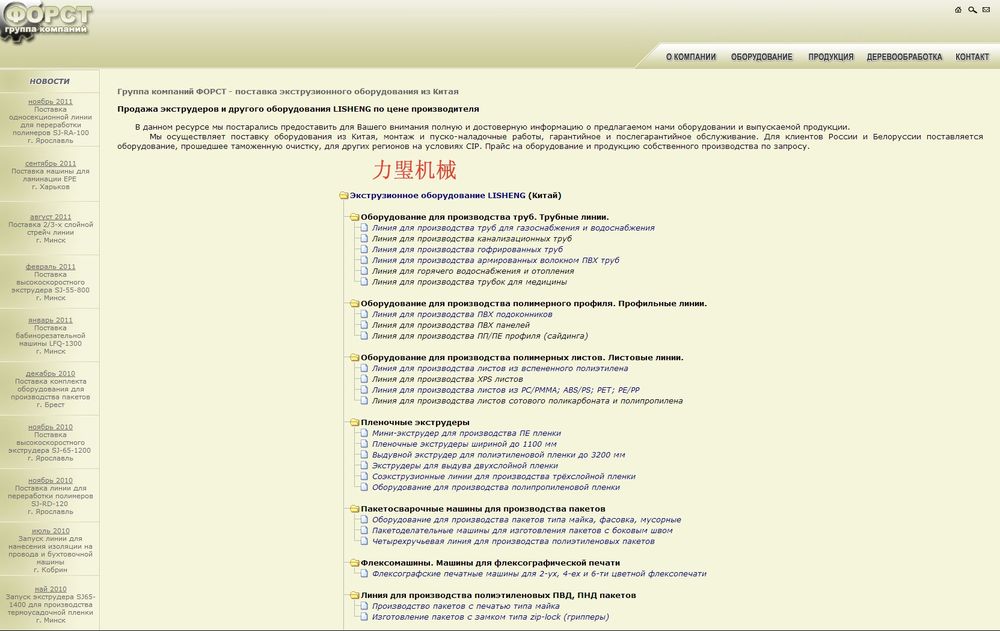The image size is (1000, 631).
Task: Open news item июль 2010
Action: point(50,531)
